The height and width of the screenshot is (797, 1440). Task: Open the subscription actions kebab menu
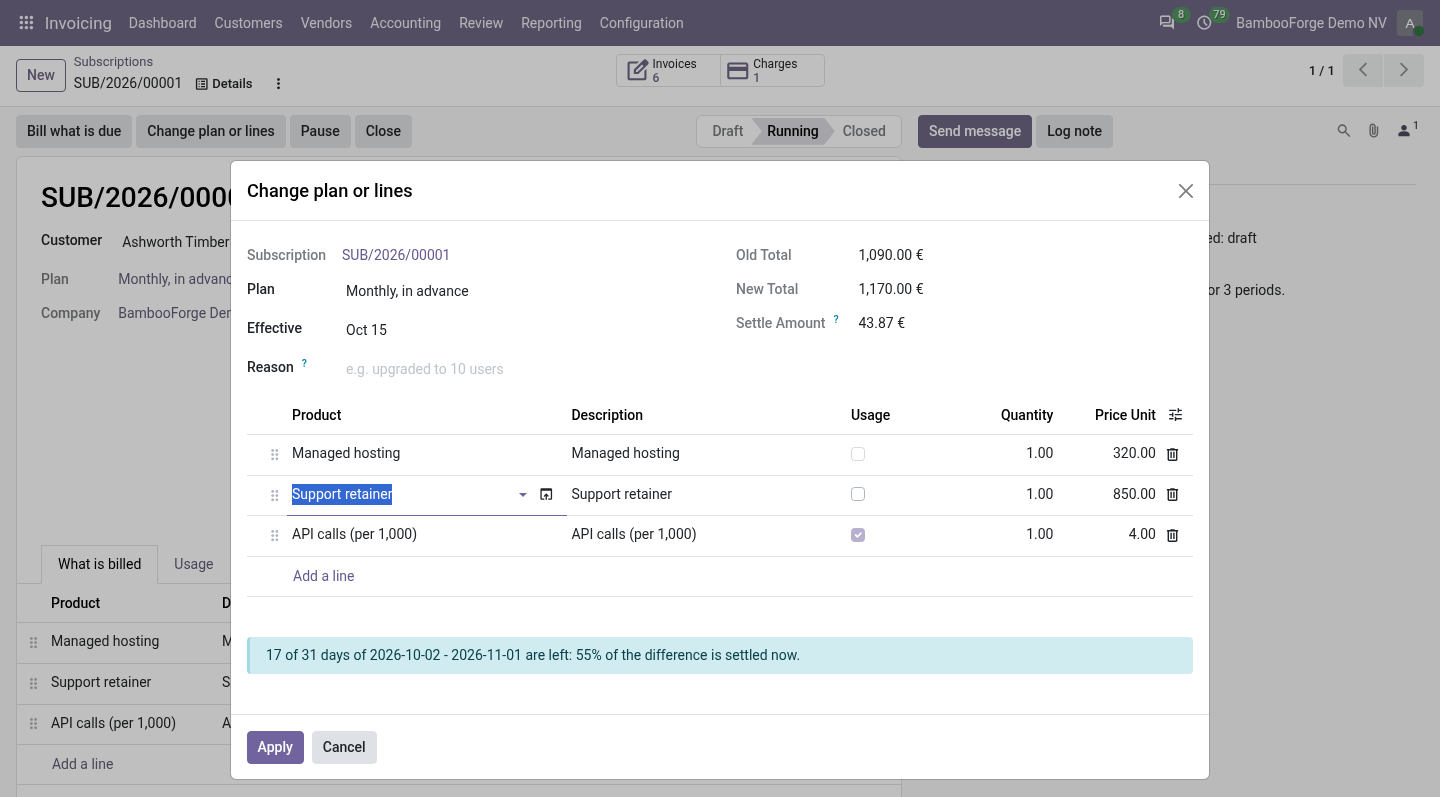279,84
